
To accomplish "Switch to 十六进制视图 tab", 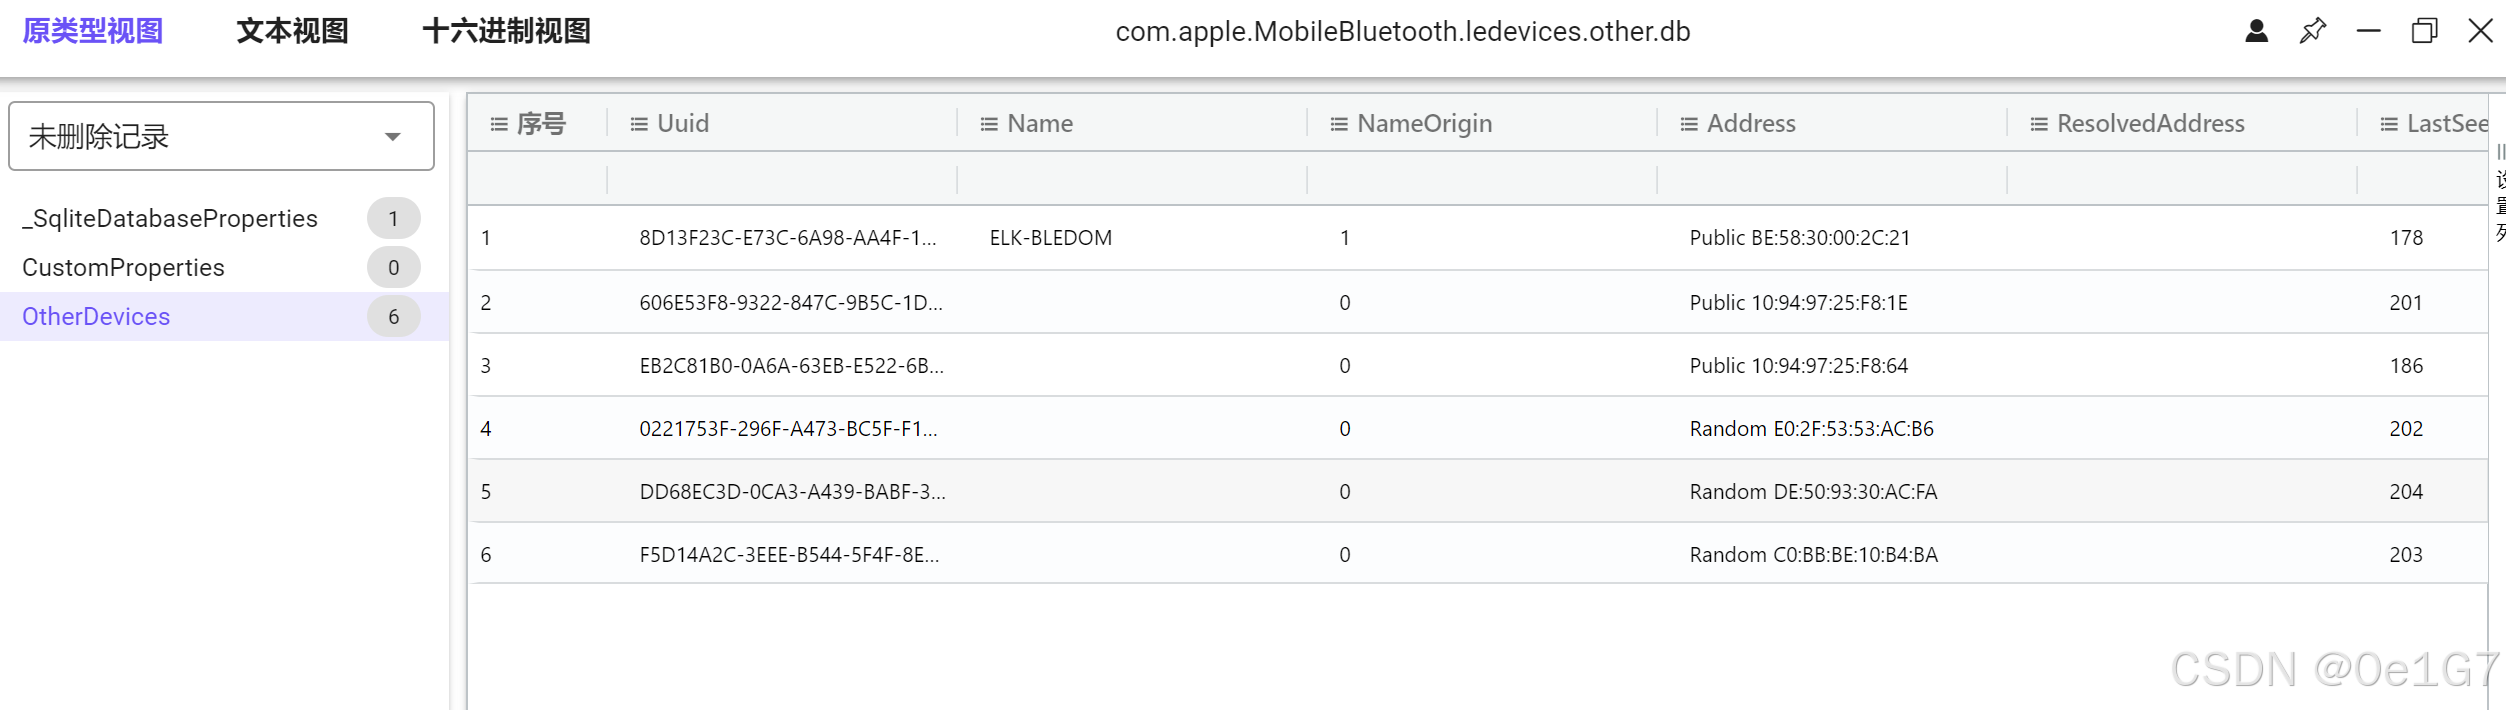I will [506, 31].
